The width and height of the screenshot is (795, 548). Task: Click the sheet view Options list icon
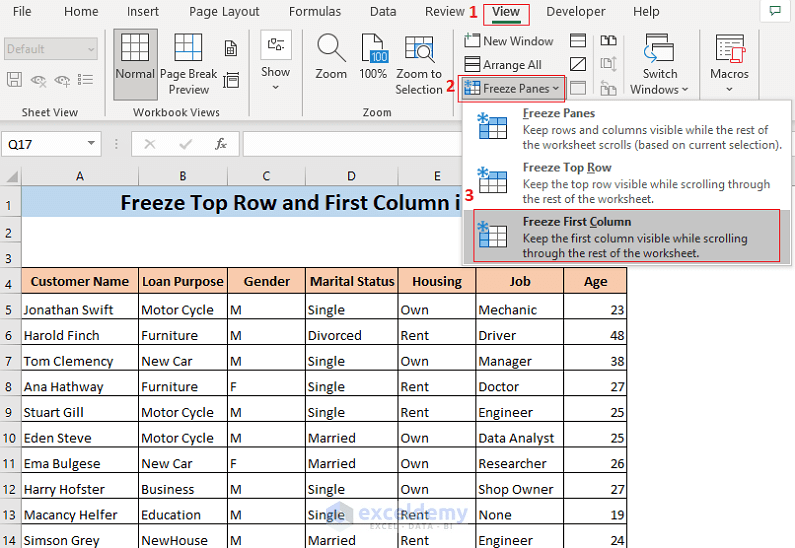pos(85,80)
